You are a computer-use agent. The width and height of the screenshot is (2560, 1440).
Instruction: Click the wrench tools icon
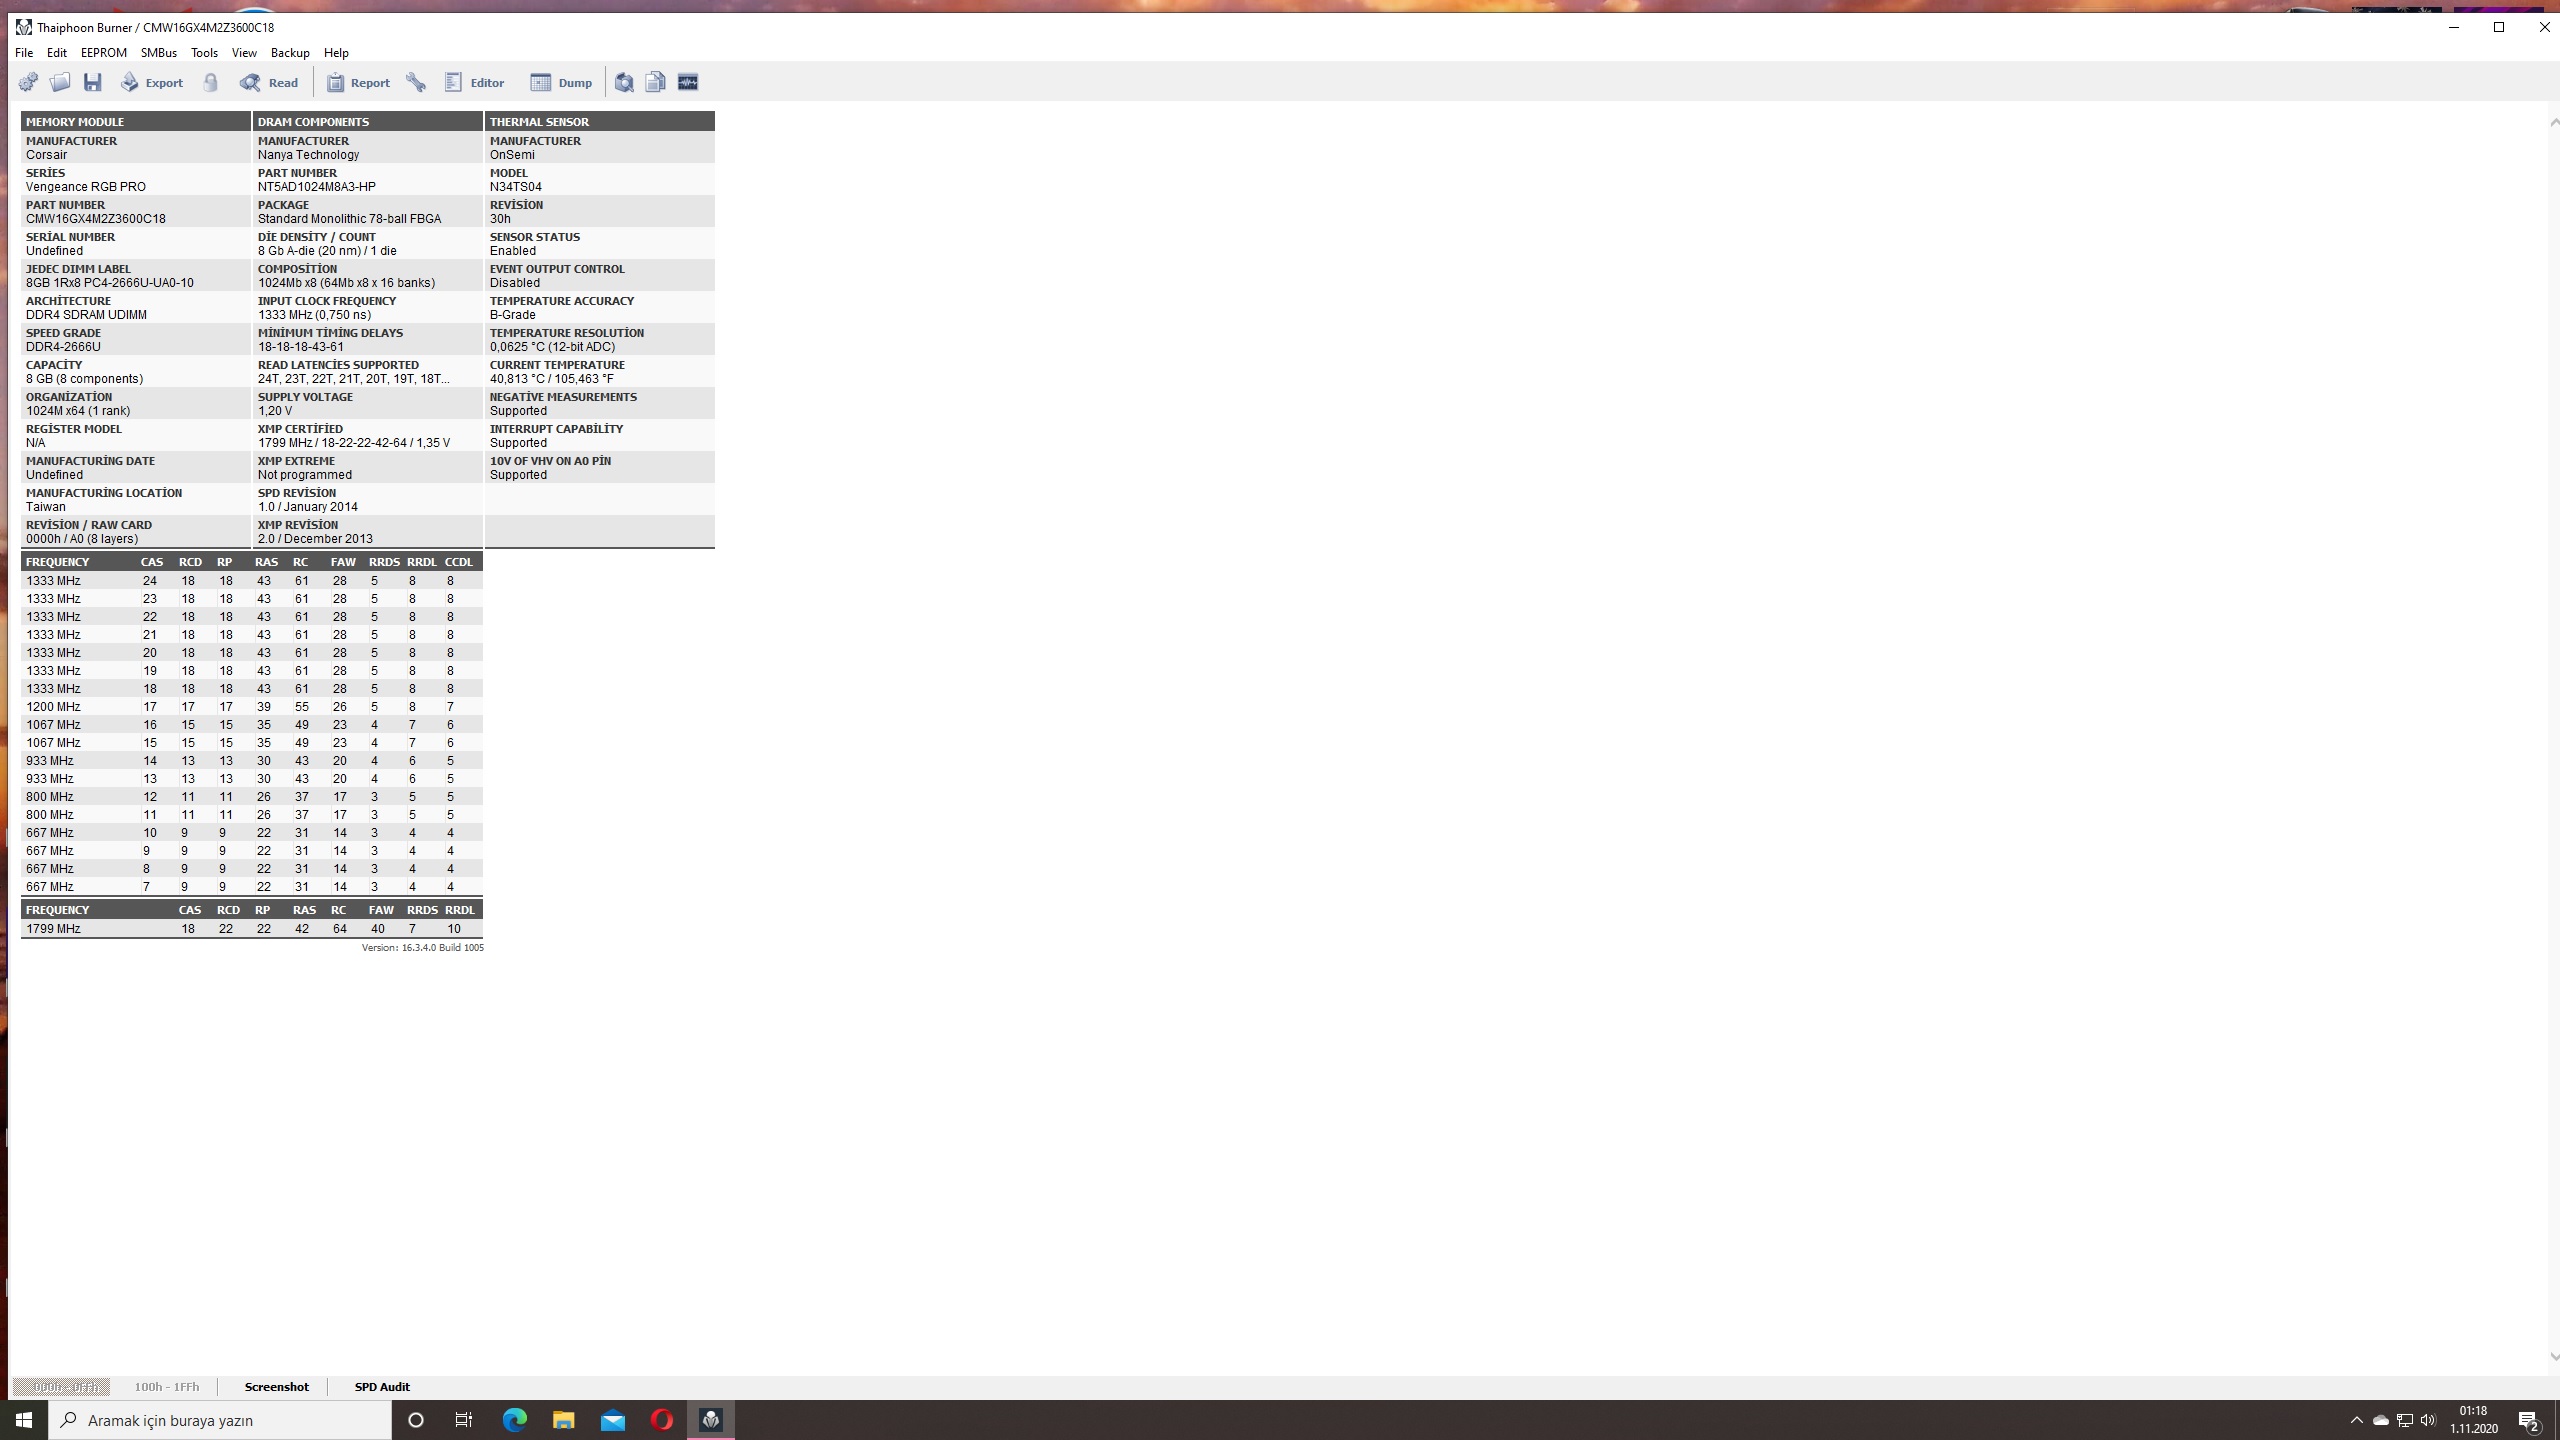(416, 82)
